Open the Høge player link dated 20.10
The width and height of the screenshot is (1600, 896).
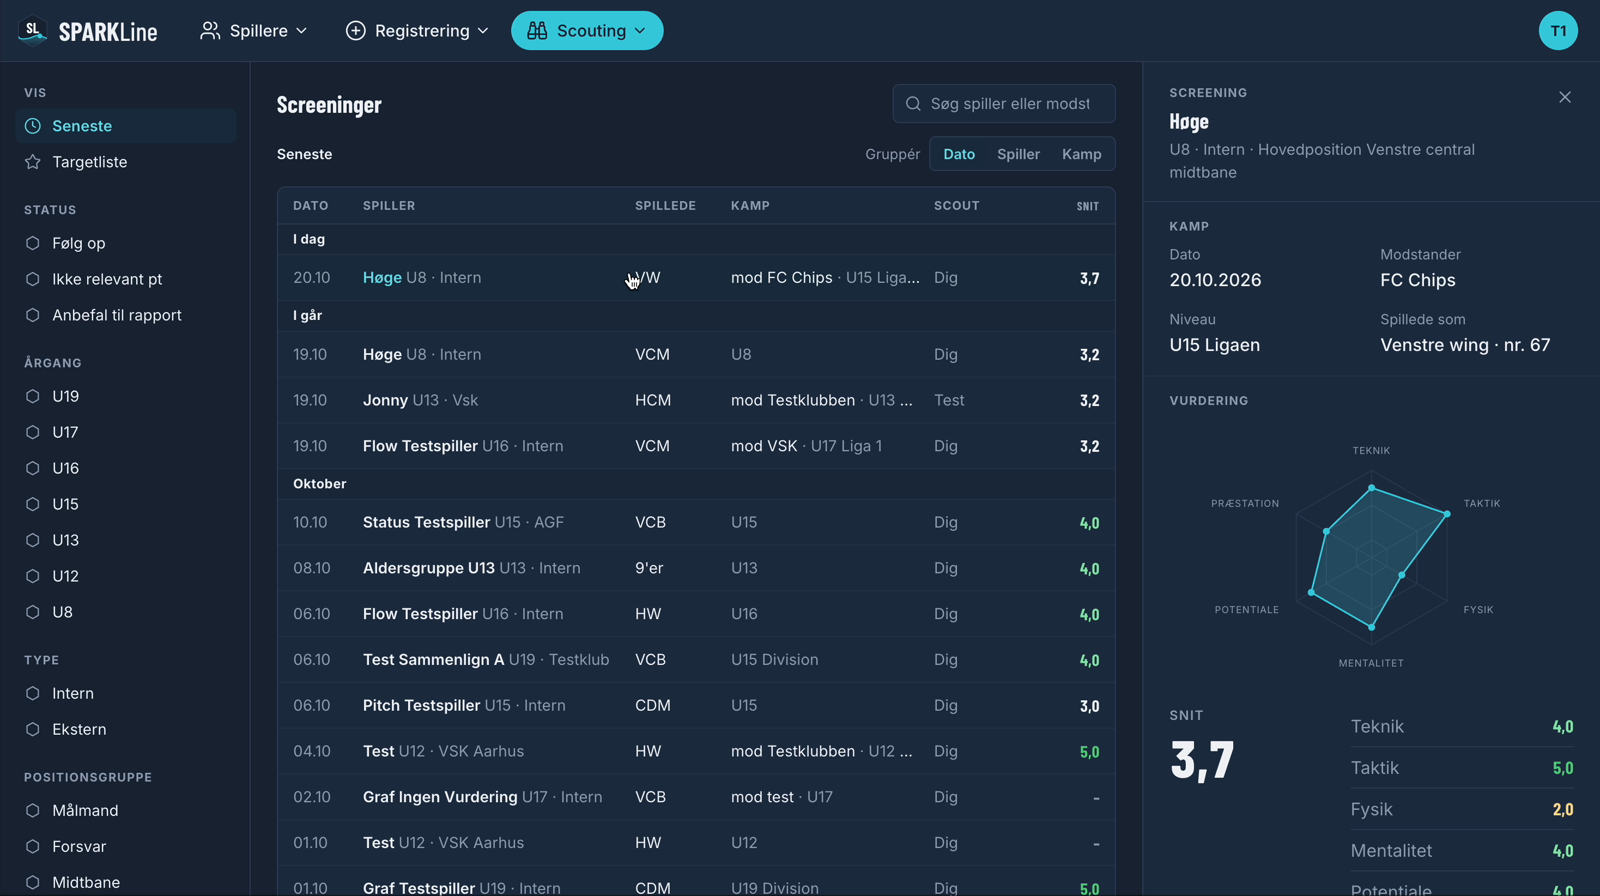pos(382,278)
